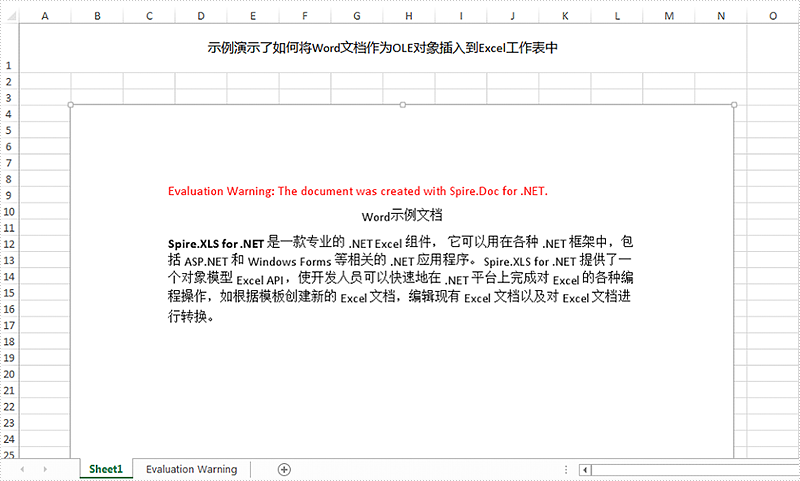Click the top-right OLE object resize handle
Screen dimensions: 800x481
(x=734, y=105)
